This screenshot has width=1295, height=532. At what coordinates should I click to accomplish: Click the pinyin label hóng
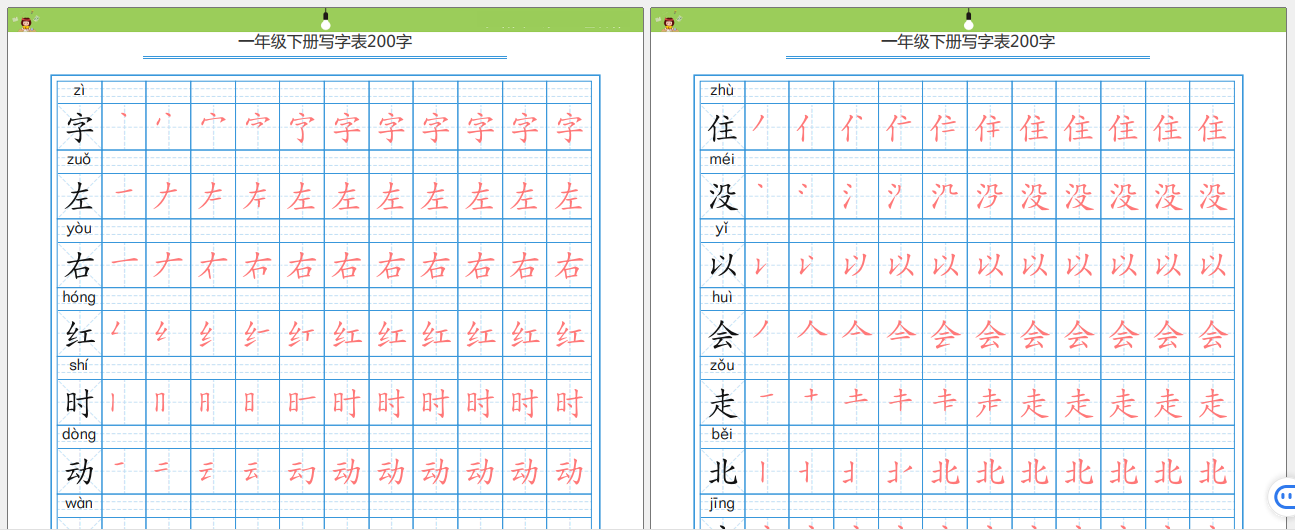coord(79,297)
